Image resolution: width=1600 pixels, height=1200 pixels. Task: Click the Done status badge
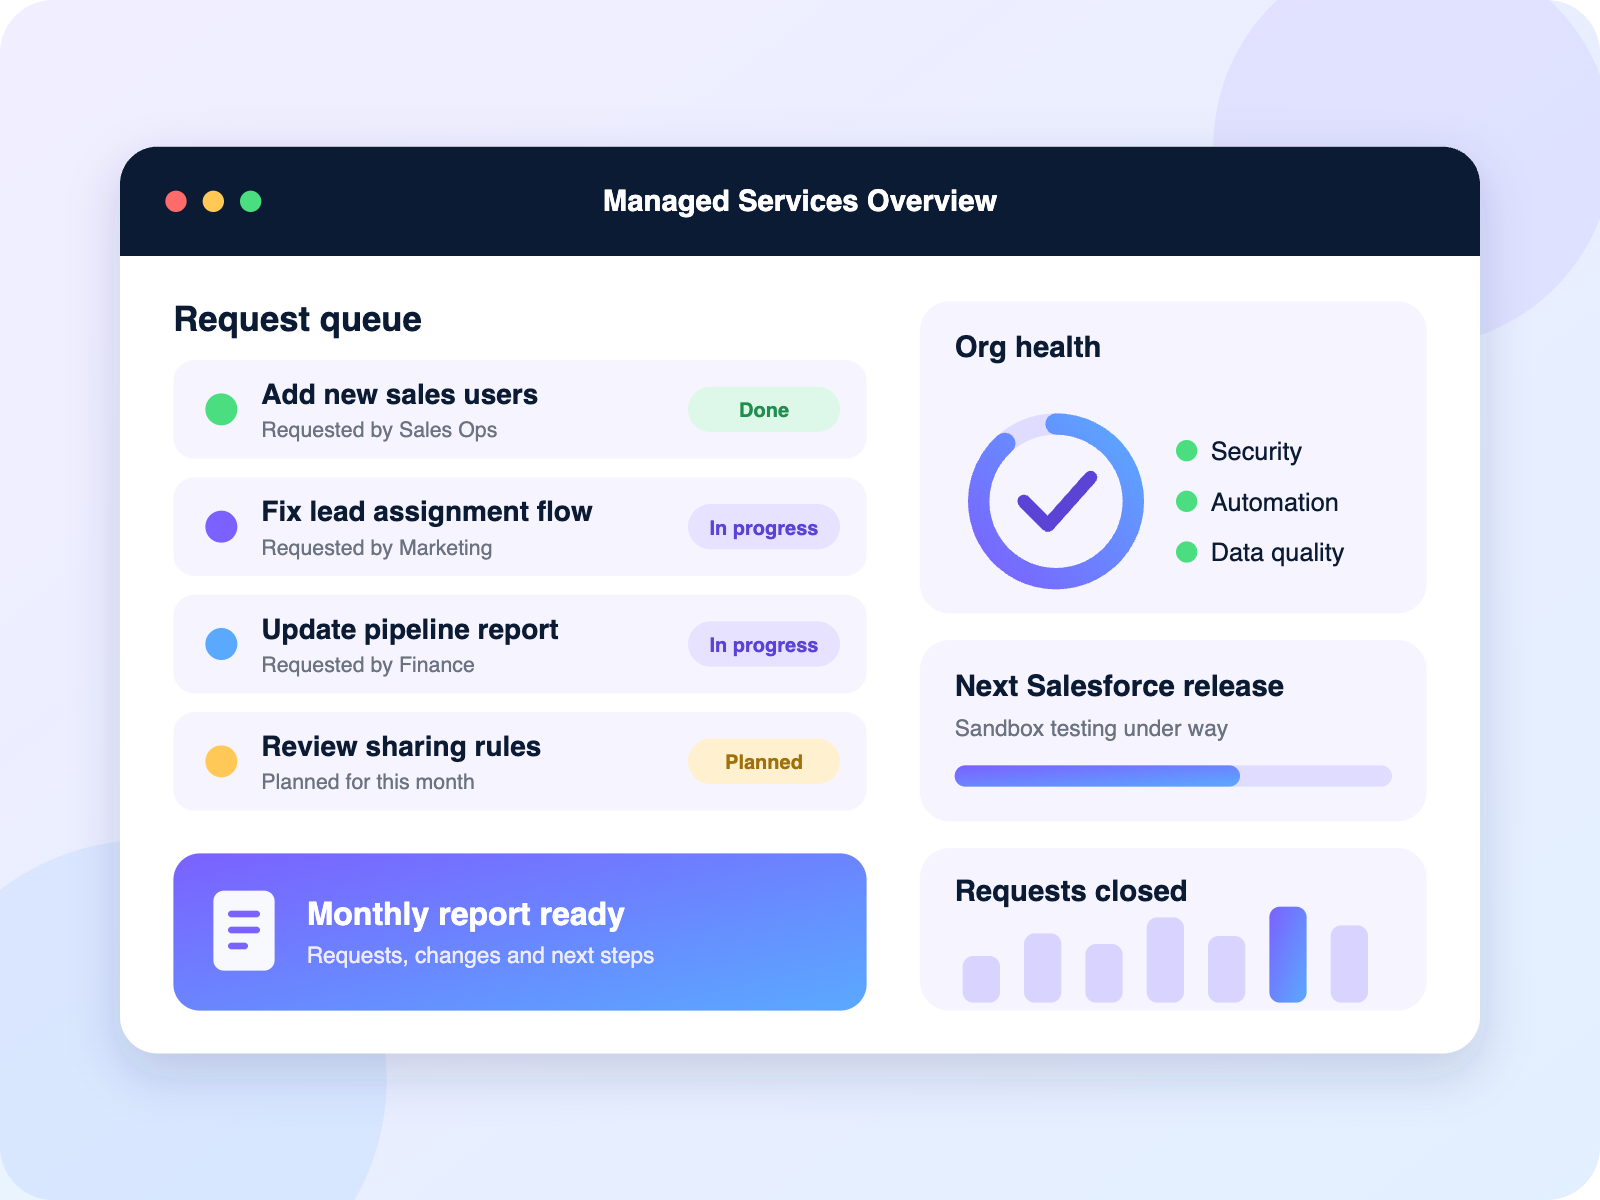(x=764, y=410)
